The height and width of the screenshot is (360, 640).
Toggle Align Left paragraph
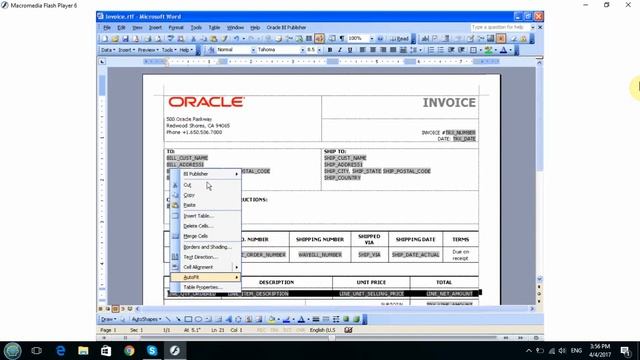point(362,50)
